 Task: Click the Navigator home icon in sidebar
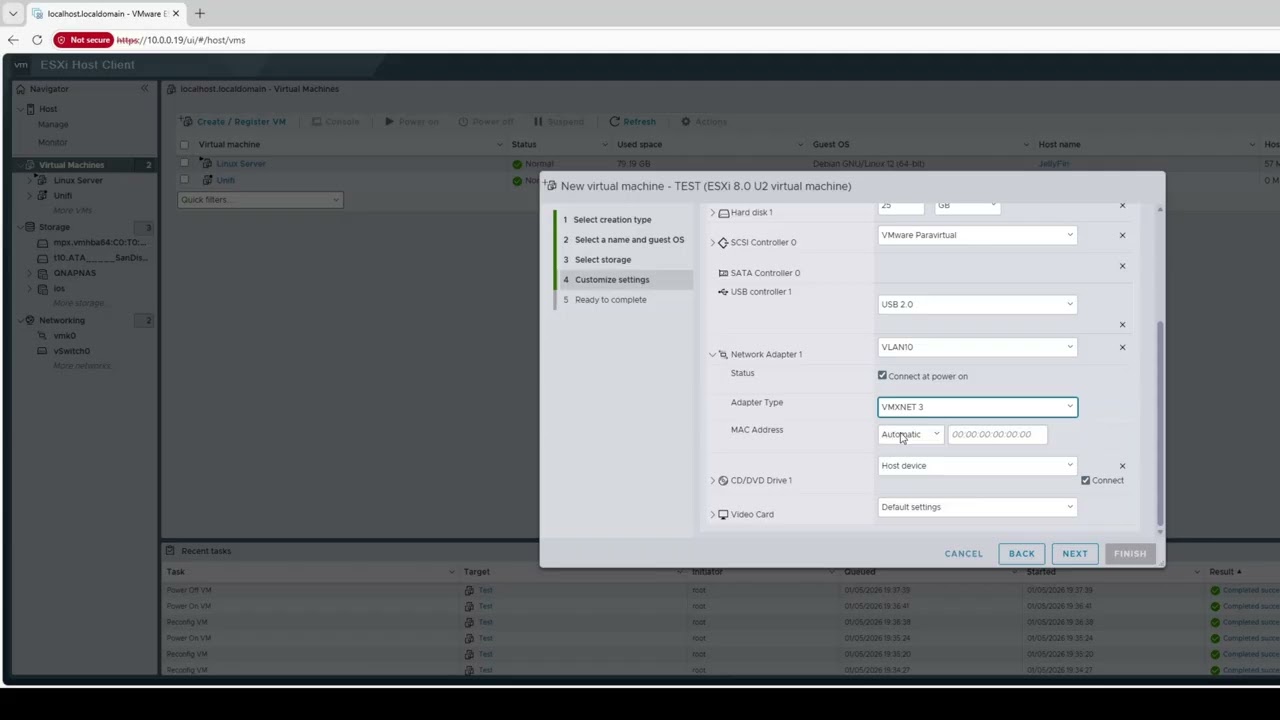click(20, 89)
